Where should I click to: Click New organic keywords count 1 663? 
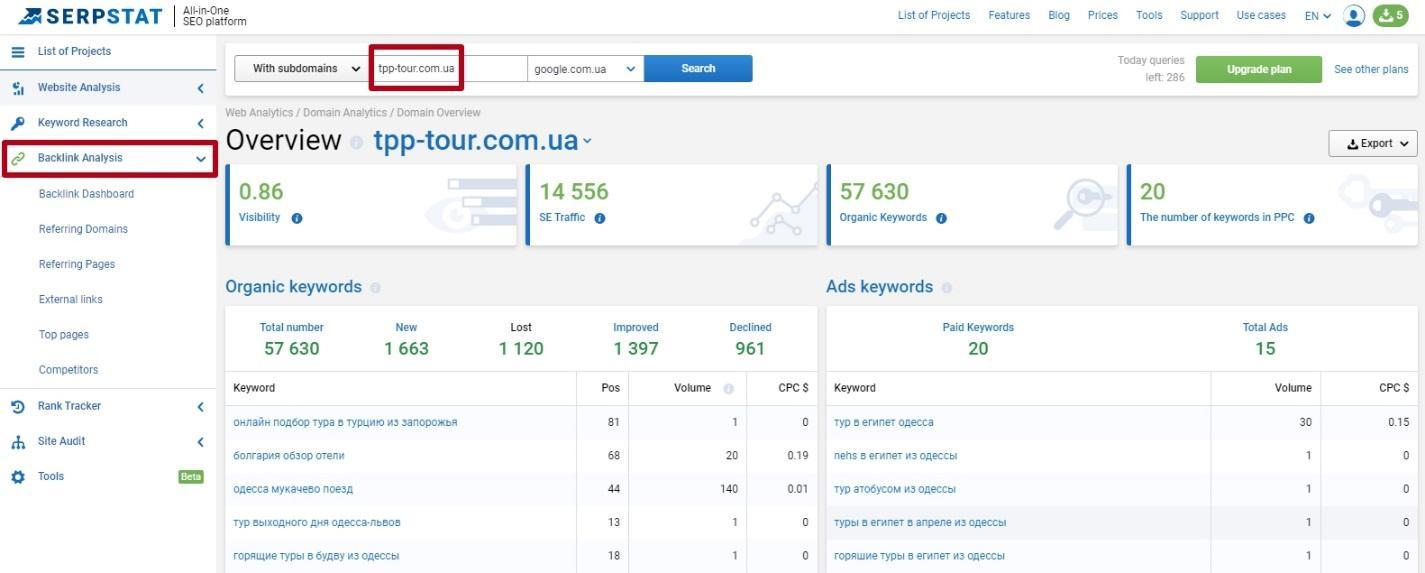(406, 349)
